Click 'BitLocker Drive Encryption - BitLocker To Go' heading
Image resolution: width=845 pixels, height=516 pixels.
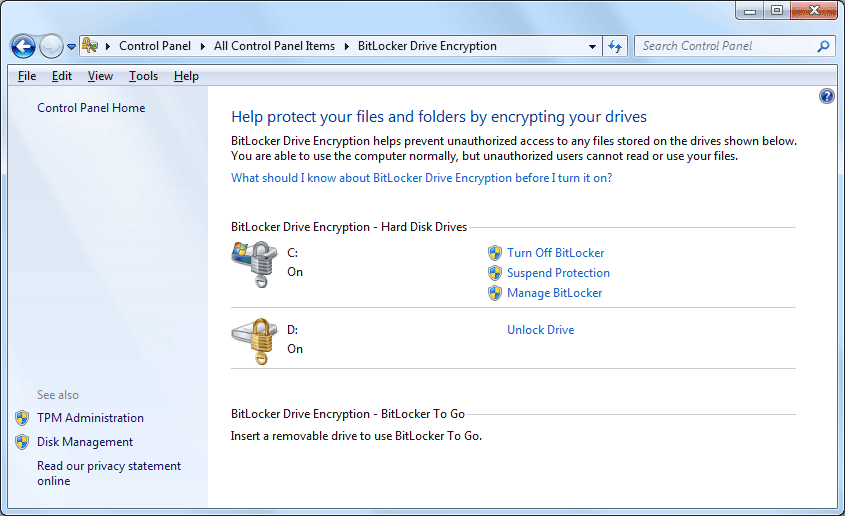click(348, 414)
